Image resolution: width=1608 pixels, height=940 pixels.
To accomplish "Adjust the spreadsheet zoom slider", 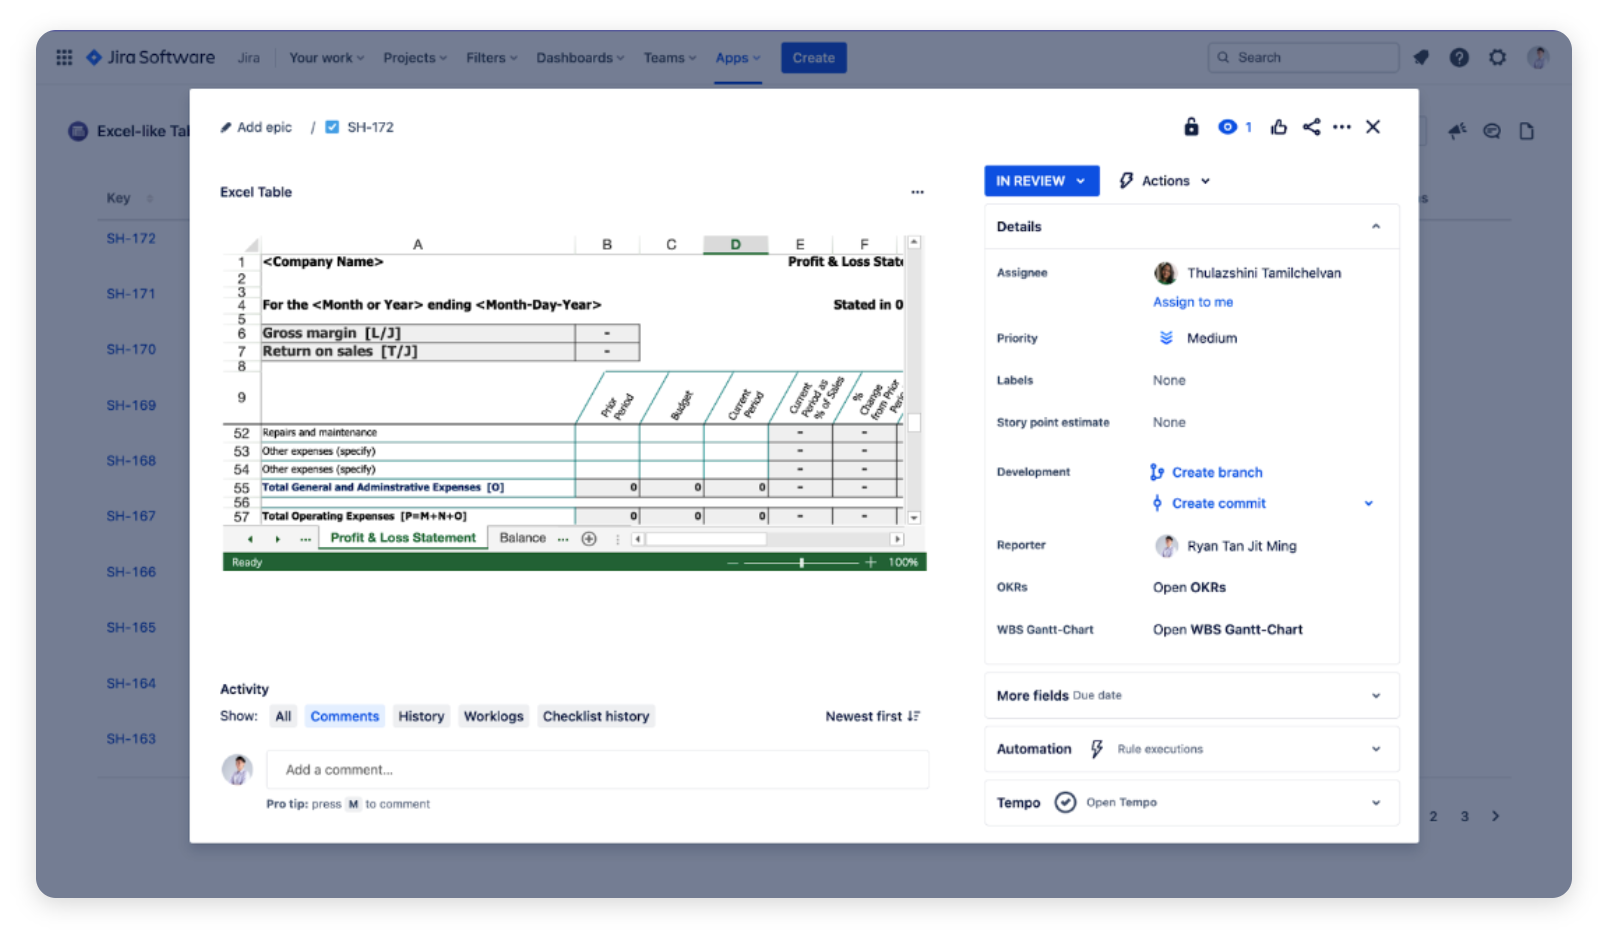I will coord(801,562).
